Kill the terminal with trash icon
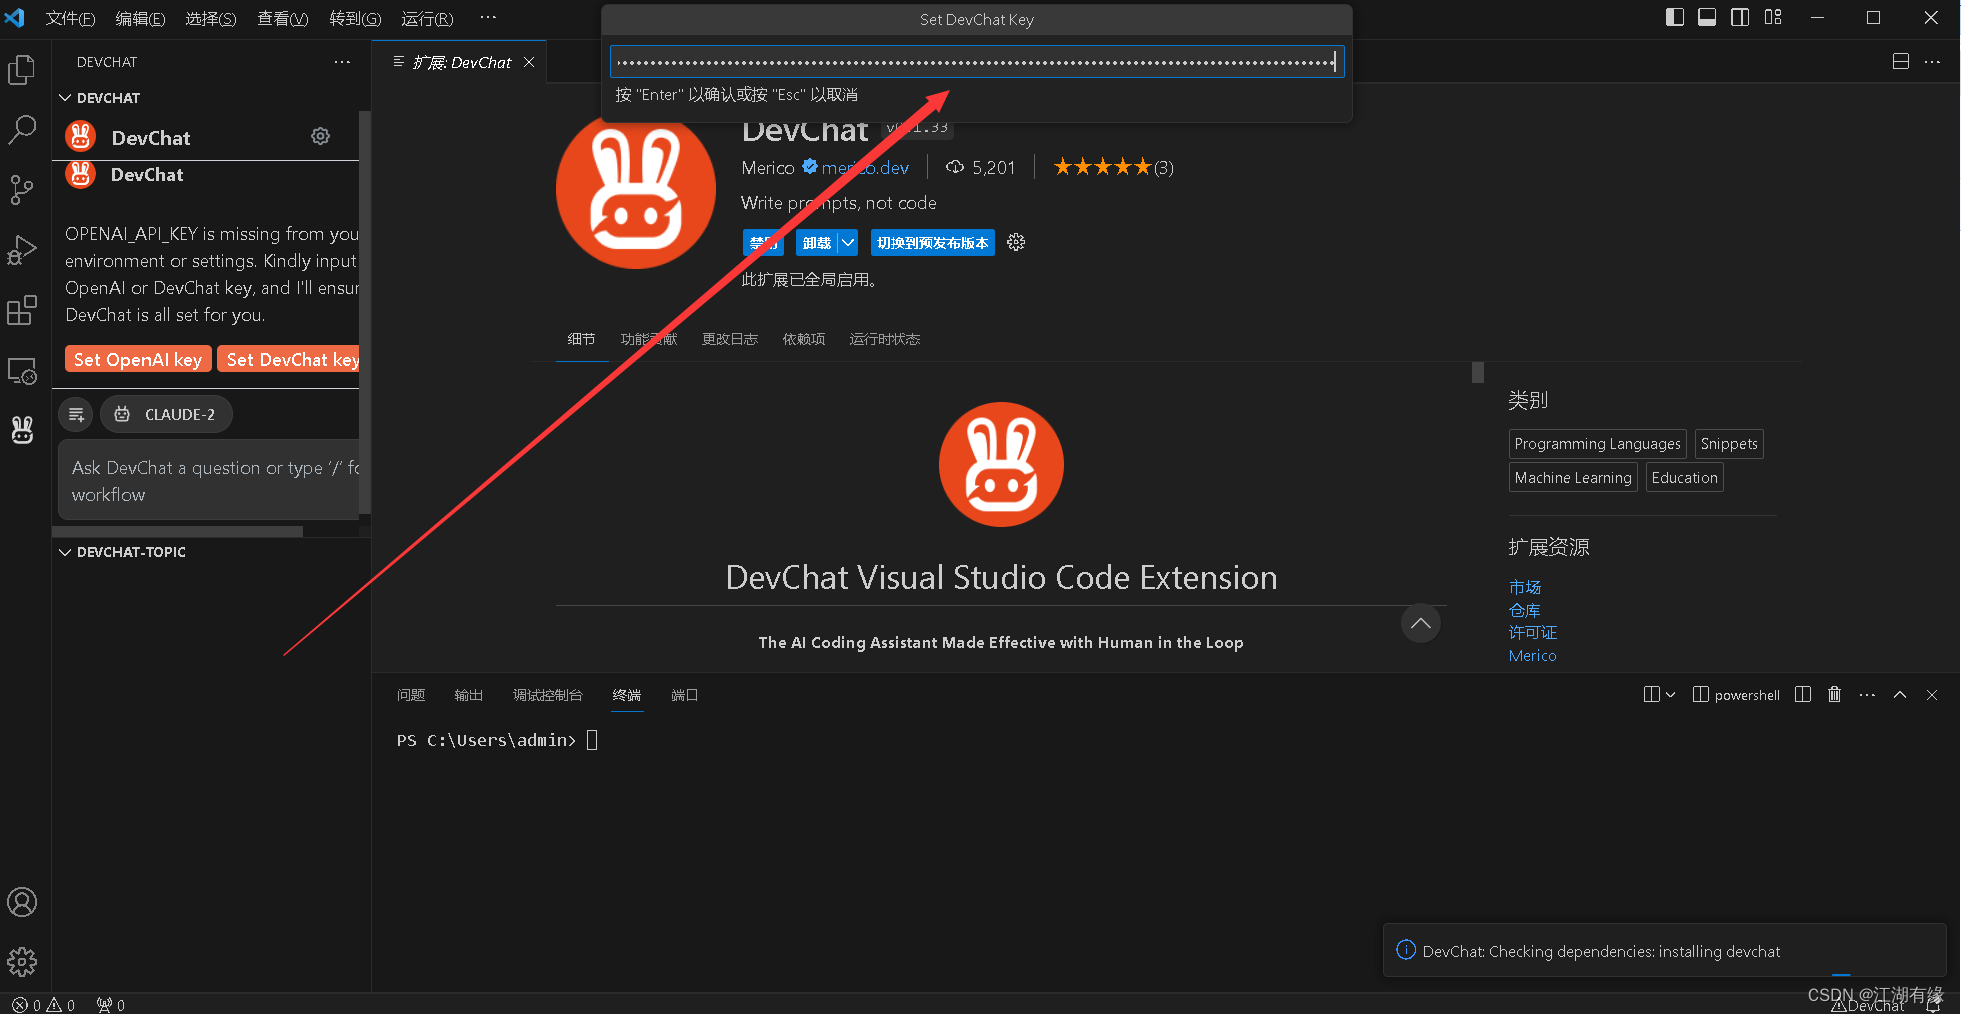 point(1834,695)
